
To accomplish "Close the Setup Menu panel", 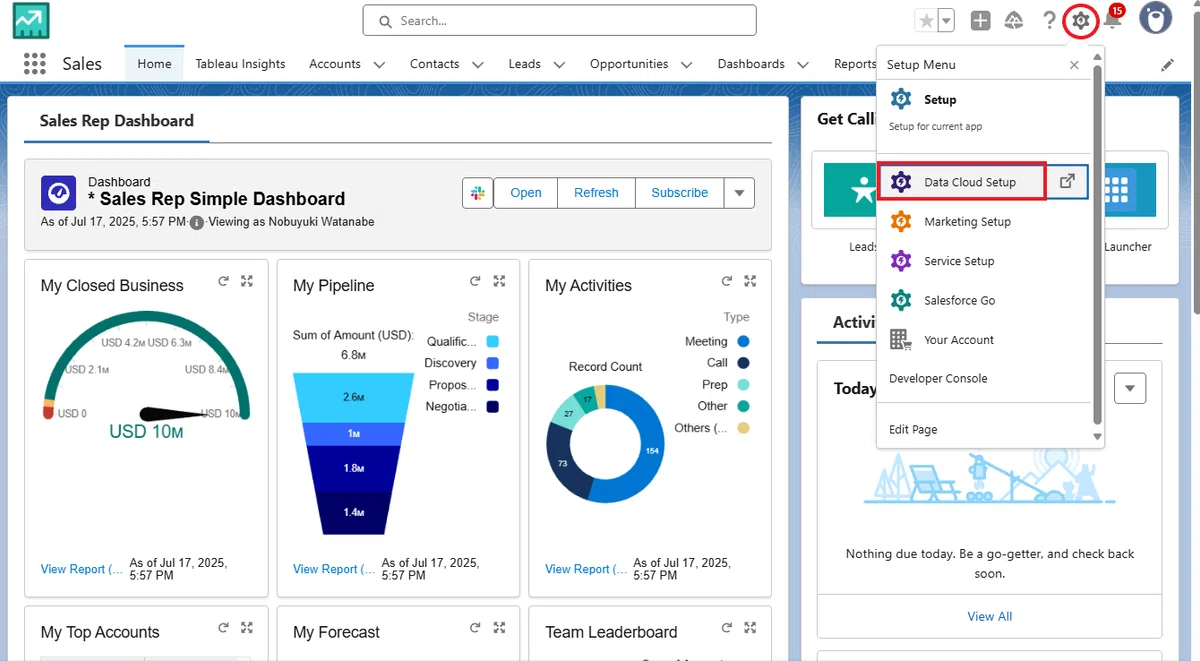I will (x=1074, y=65).
